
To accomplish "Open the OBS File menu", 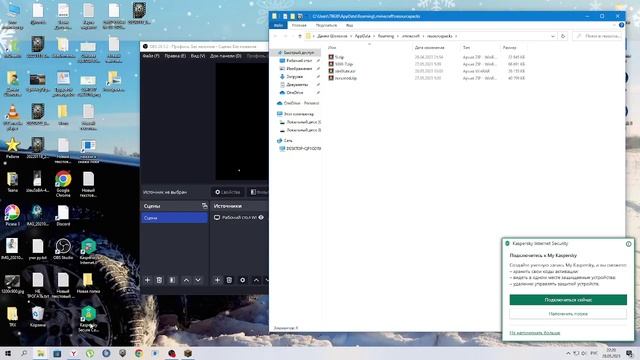I will (x=151, y=56).
